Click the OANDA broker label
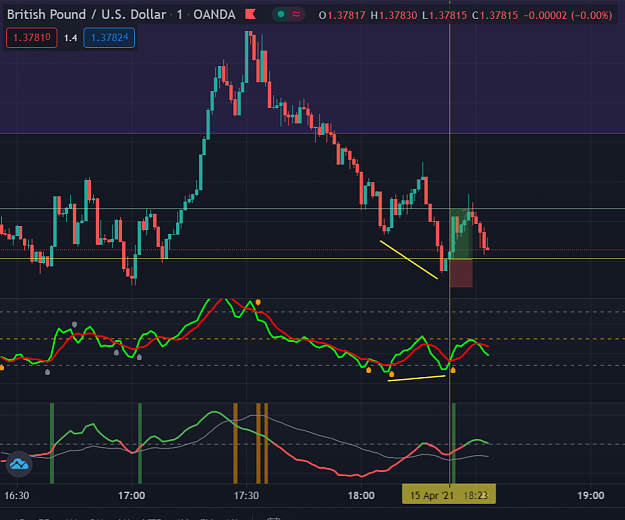 [214, 15]
